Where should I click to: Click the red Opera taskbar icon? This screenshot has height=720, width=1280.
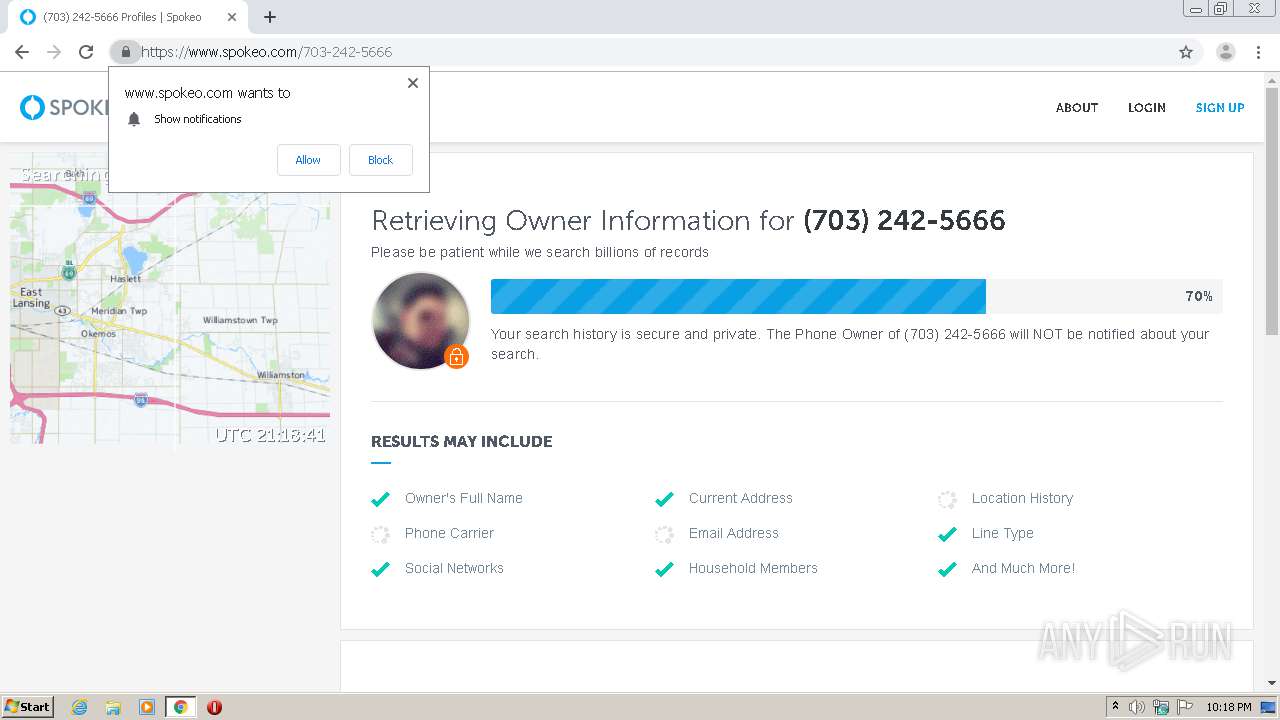[x=214, y=707]
